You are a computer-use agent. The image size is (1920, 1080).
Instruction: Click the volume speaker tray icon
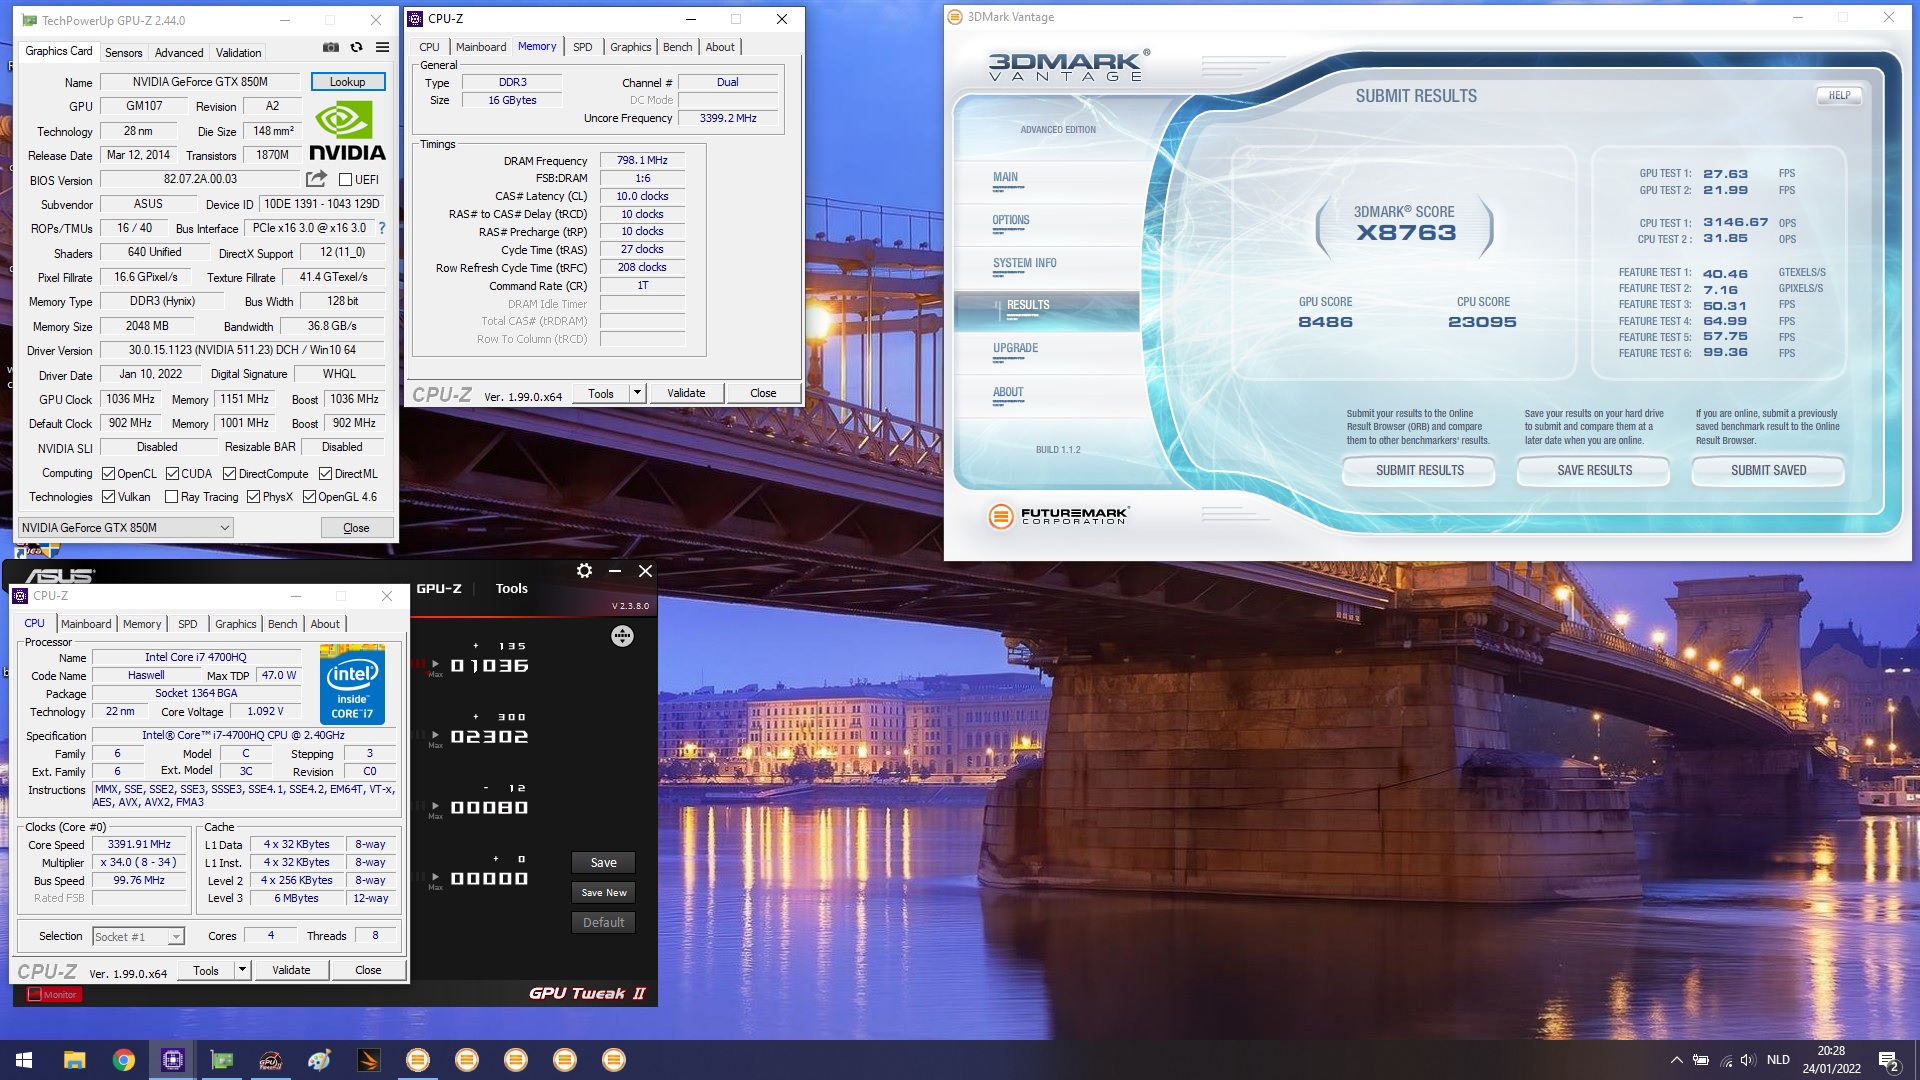tap(1748, 1060)
